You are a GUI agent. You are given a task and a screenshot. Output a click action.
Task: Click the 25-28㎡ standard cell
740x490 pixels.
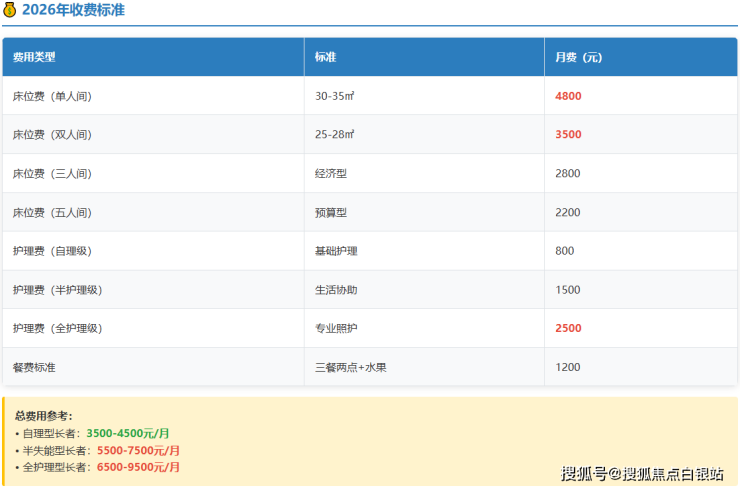[335, 135]
